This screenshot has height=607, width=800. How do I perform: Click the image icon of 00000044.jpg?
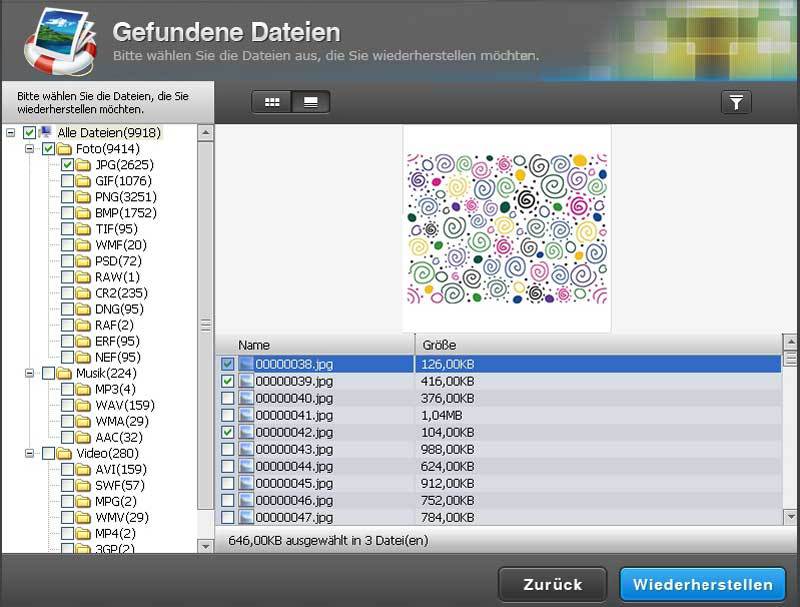point(246,466)
